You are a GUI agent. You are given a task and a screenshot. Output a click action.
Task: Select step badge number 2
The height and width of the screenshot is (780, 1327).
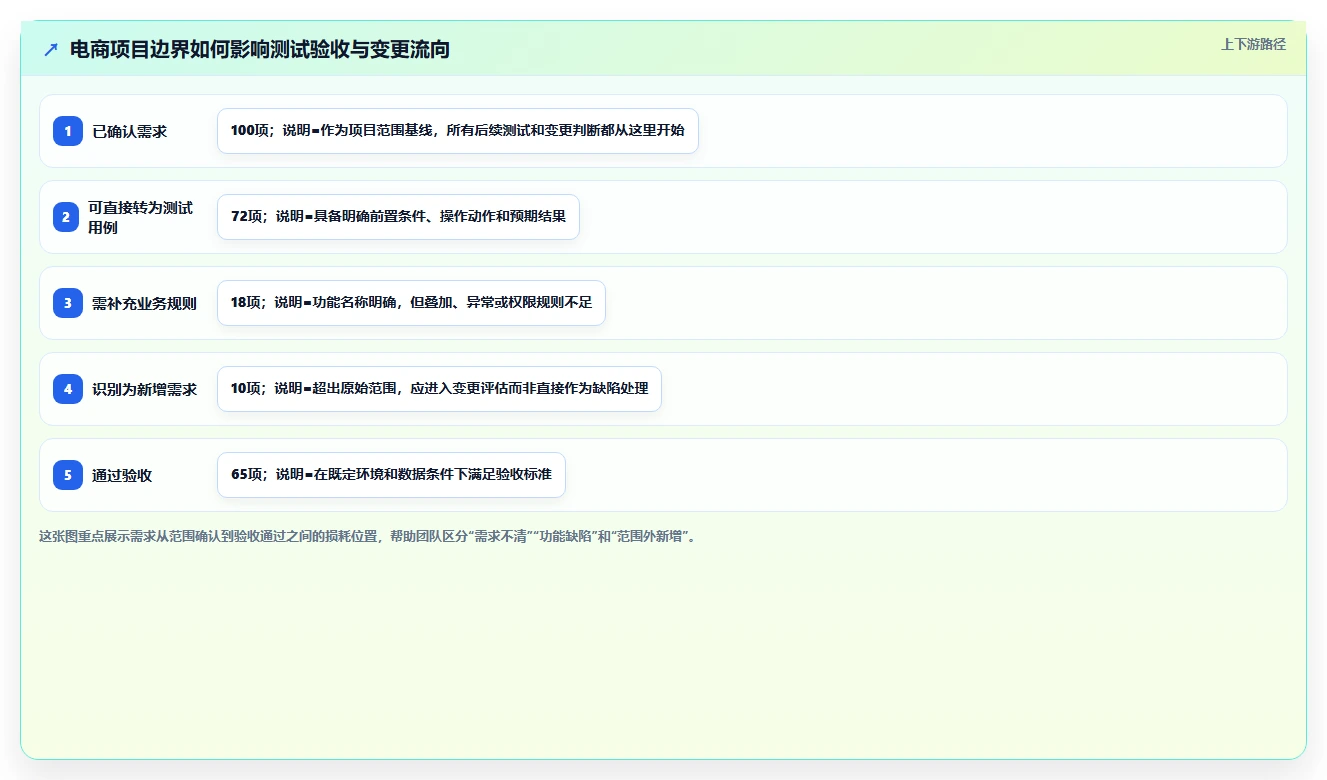point(68,217)
